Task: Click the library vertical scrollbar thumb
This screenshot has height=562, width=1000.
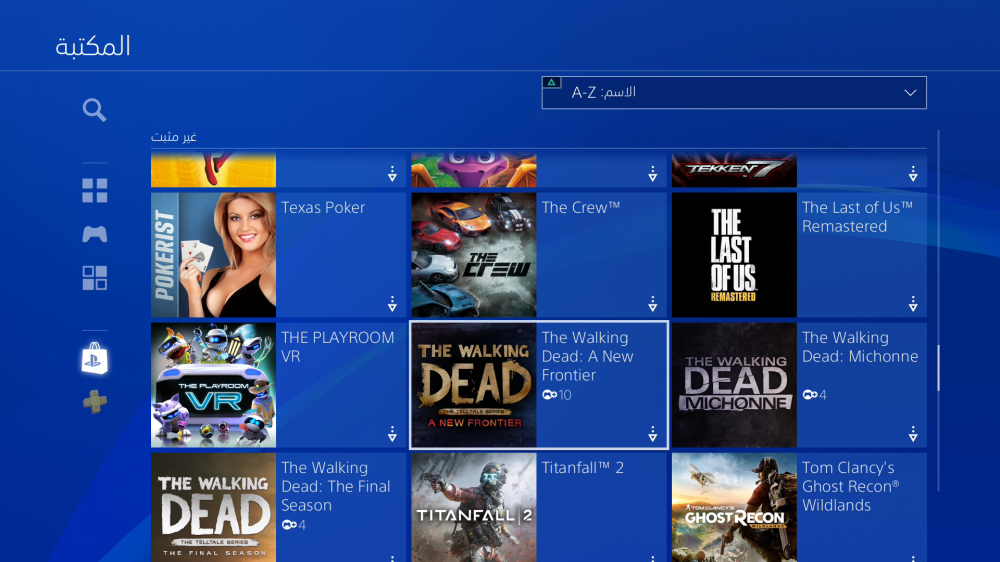Action: point(938,368)
